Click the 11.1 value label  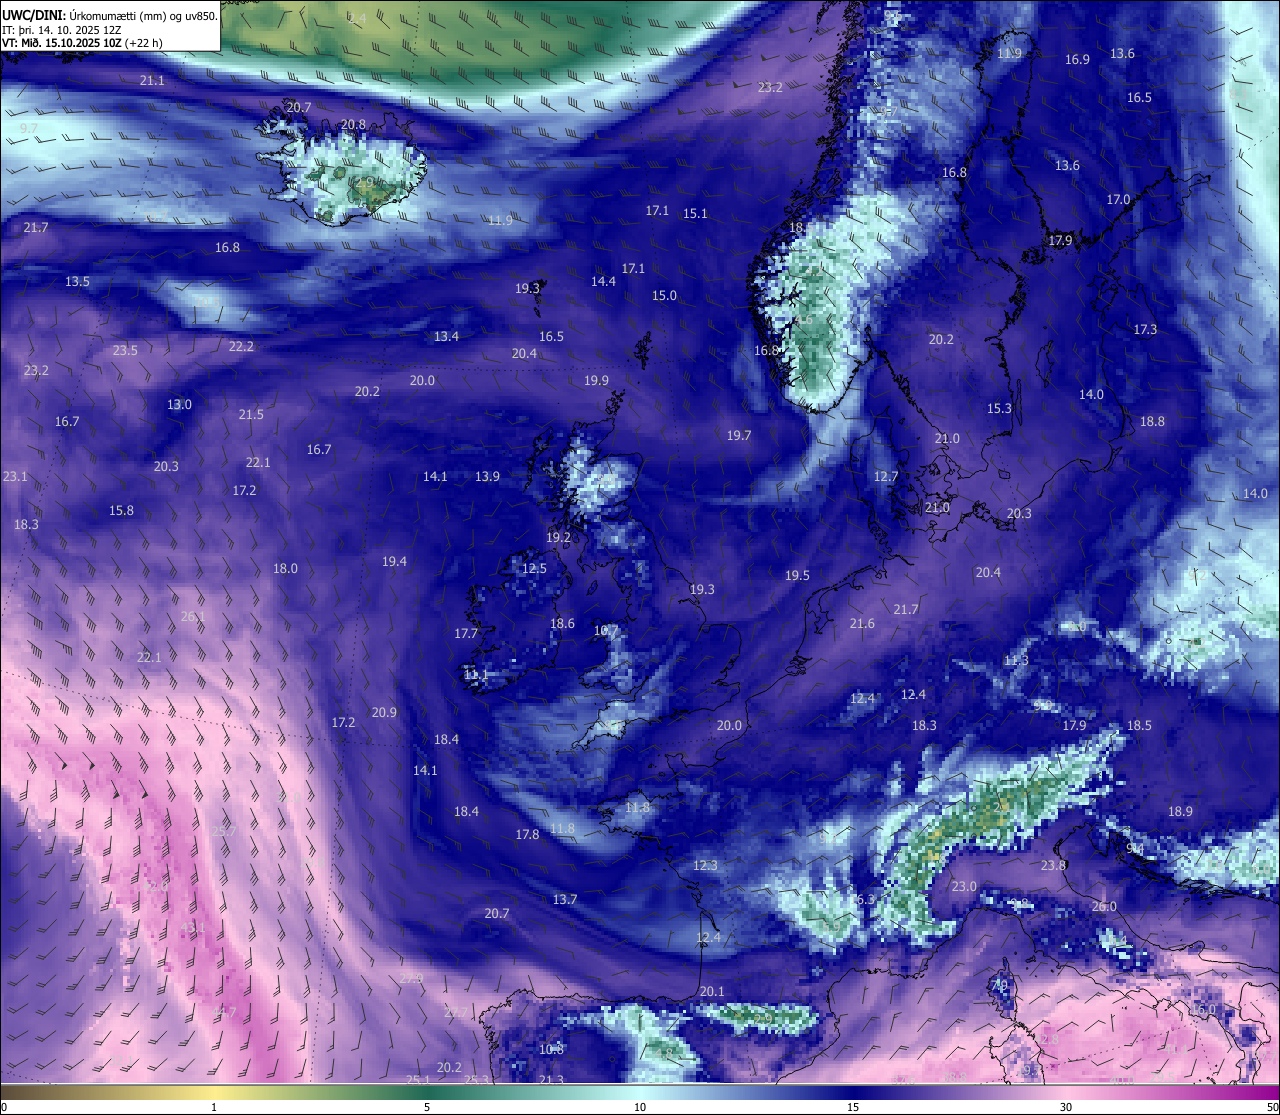[x=476, y=675]
